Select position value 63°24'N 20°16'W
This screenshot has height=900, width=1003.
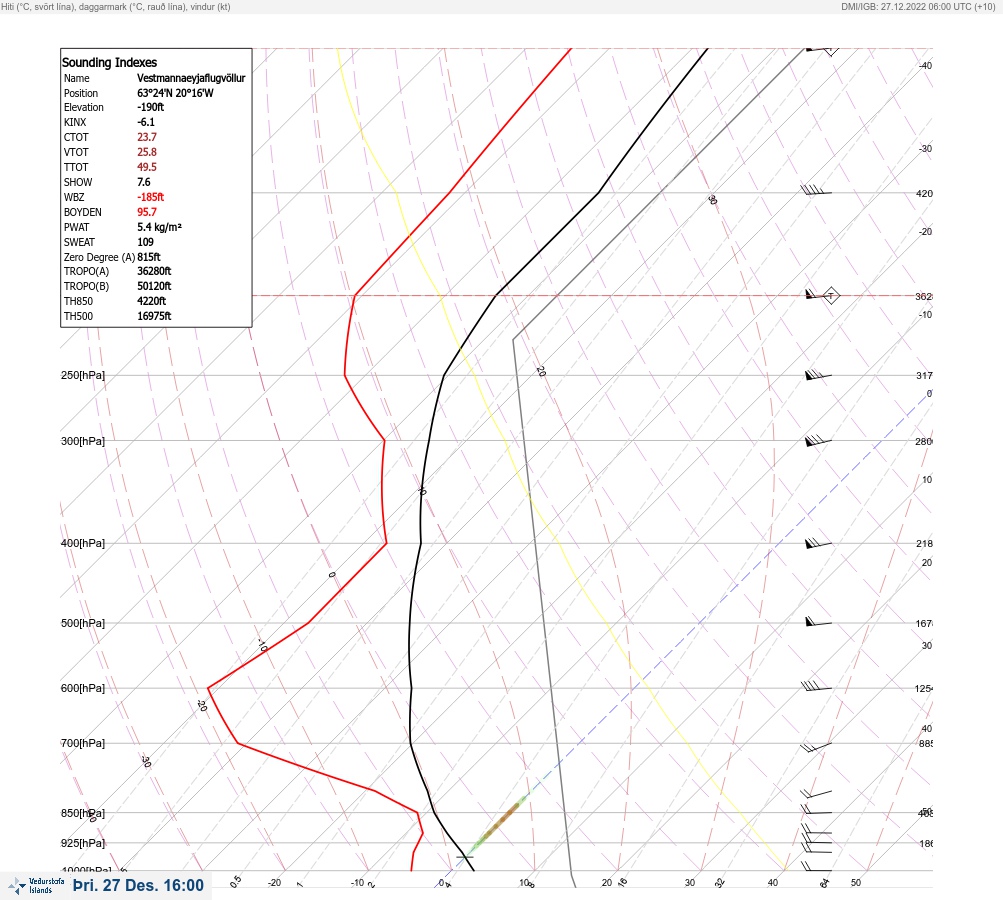[x=175, y=93]
